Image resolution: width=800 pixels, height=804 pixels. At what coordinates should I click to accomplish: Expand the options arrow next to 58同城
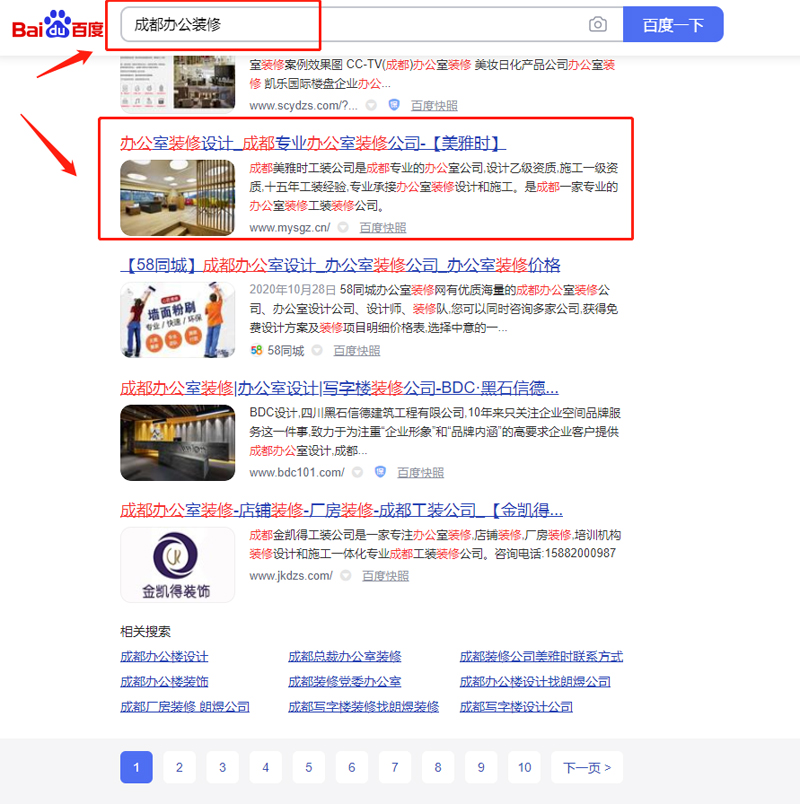click(317, 351)
